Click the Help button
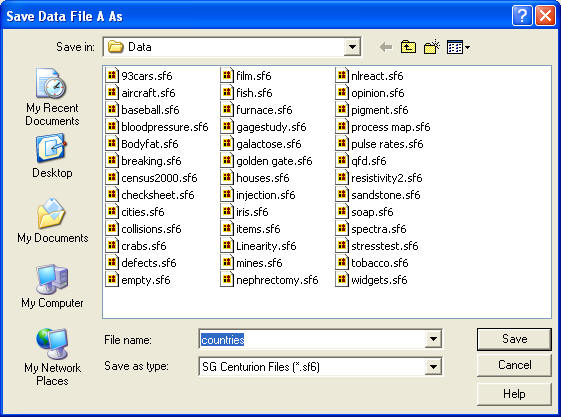This screenshot has height=417, width=561. (x=514, y=394)
